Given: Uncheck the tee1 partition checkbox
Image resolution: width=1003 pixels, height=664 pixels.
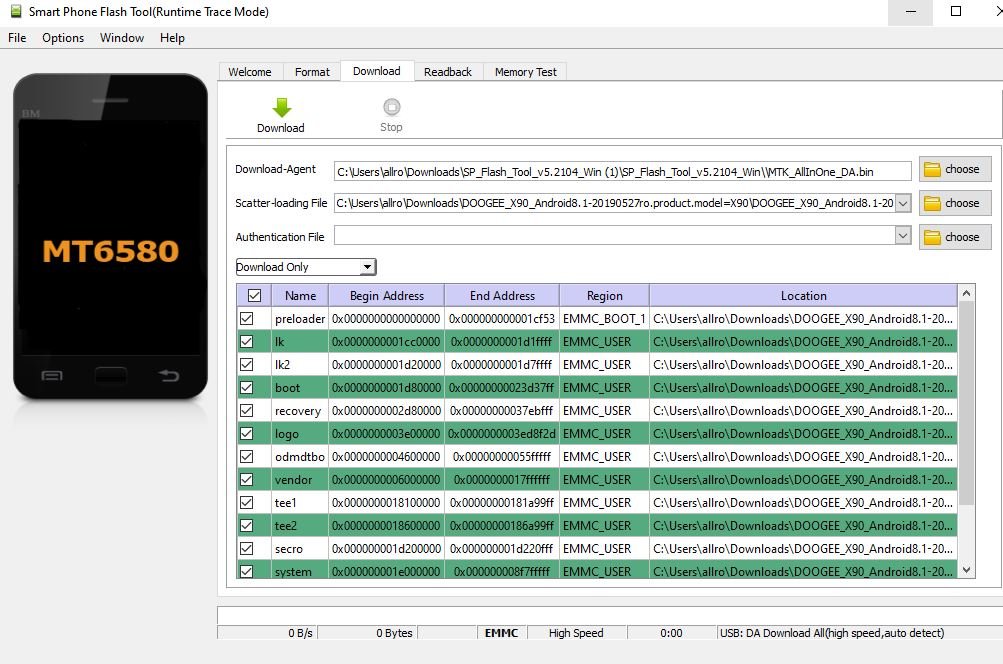Looking at the screenshot, I should pyautogui.click(x=247, y=503).
